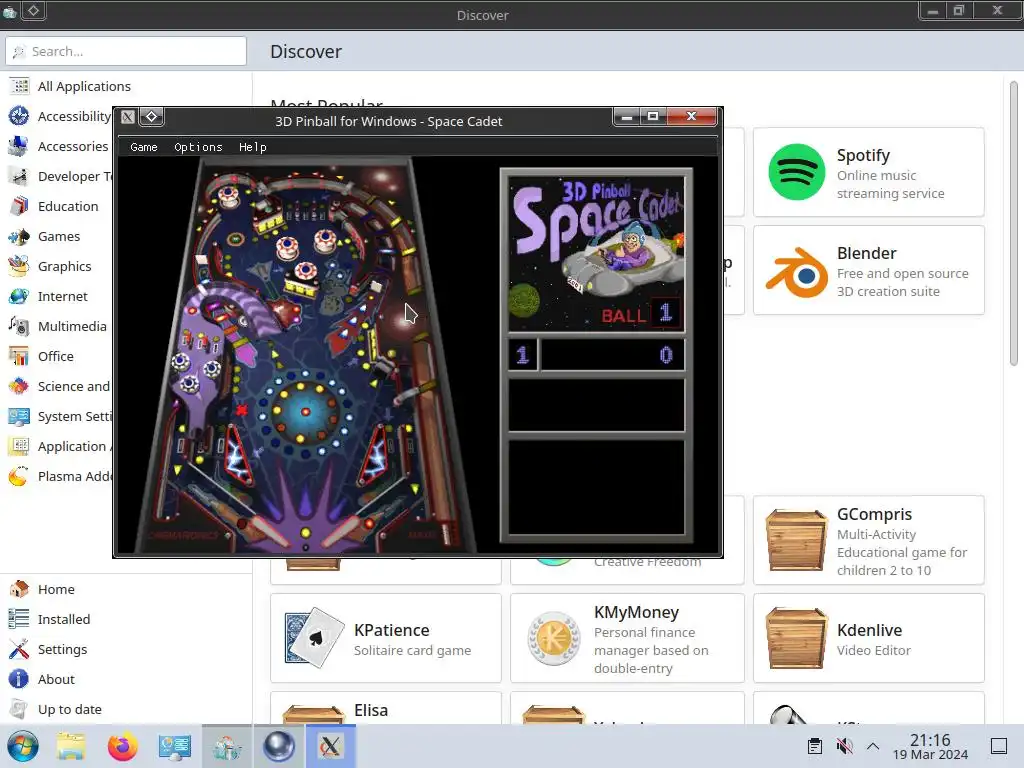Open the Blender app card
Screen dimensions: 1024x768
point(869,270)
